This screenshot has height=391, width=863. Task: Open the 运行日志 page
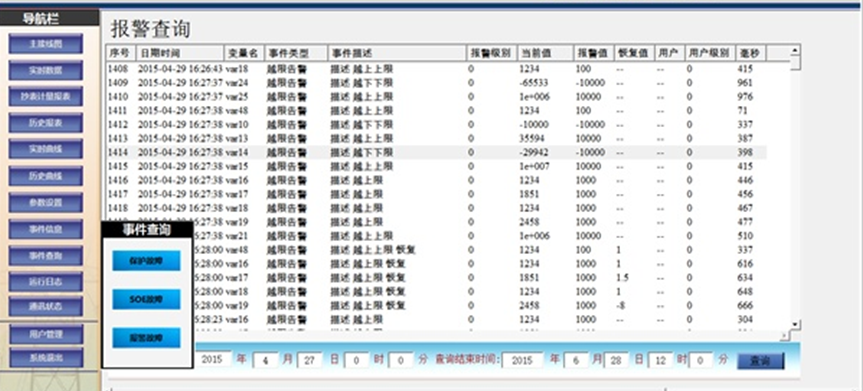pos(46,282)
